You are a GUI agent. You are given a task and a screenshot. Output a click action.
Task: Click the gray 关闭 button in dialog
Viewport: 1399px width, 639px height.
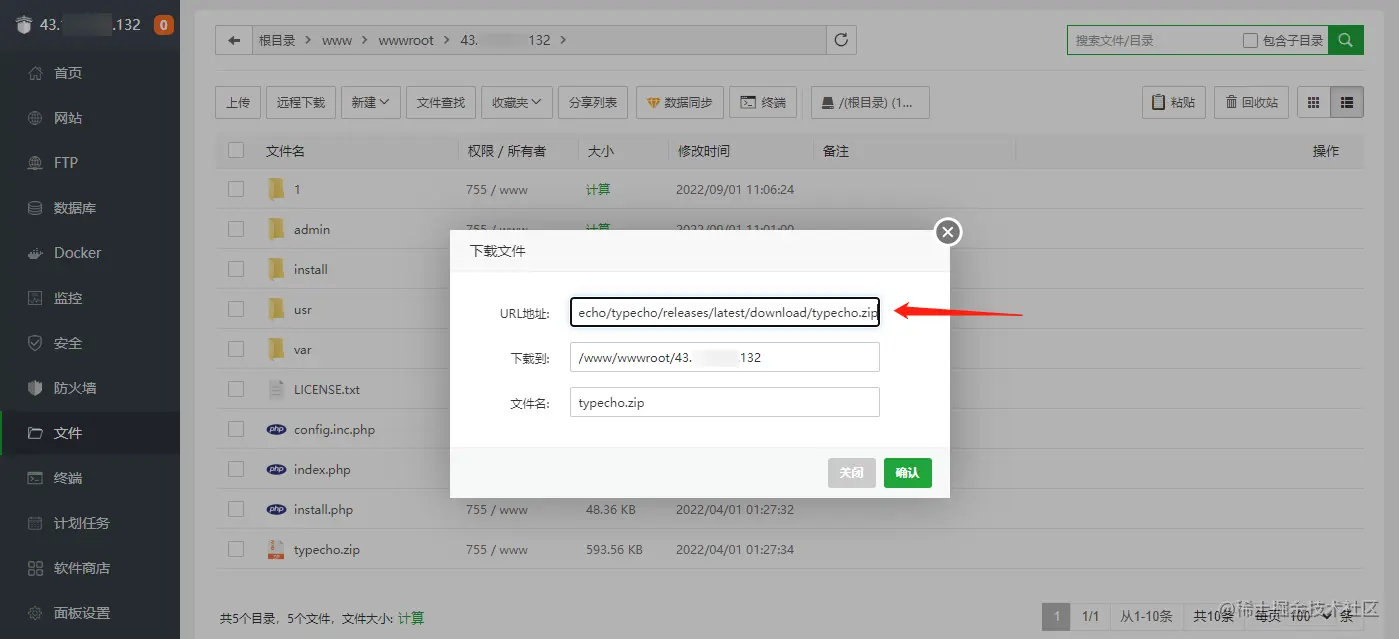(x=852, y=473)
